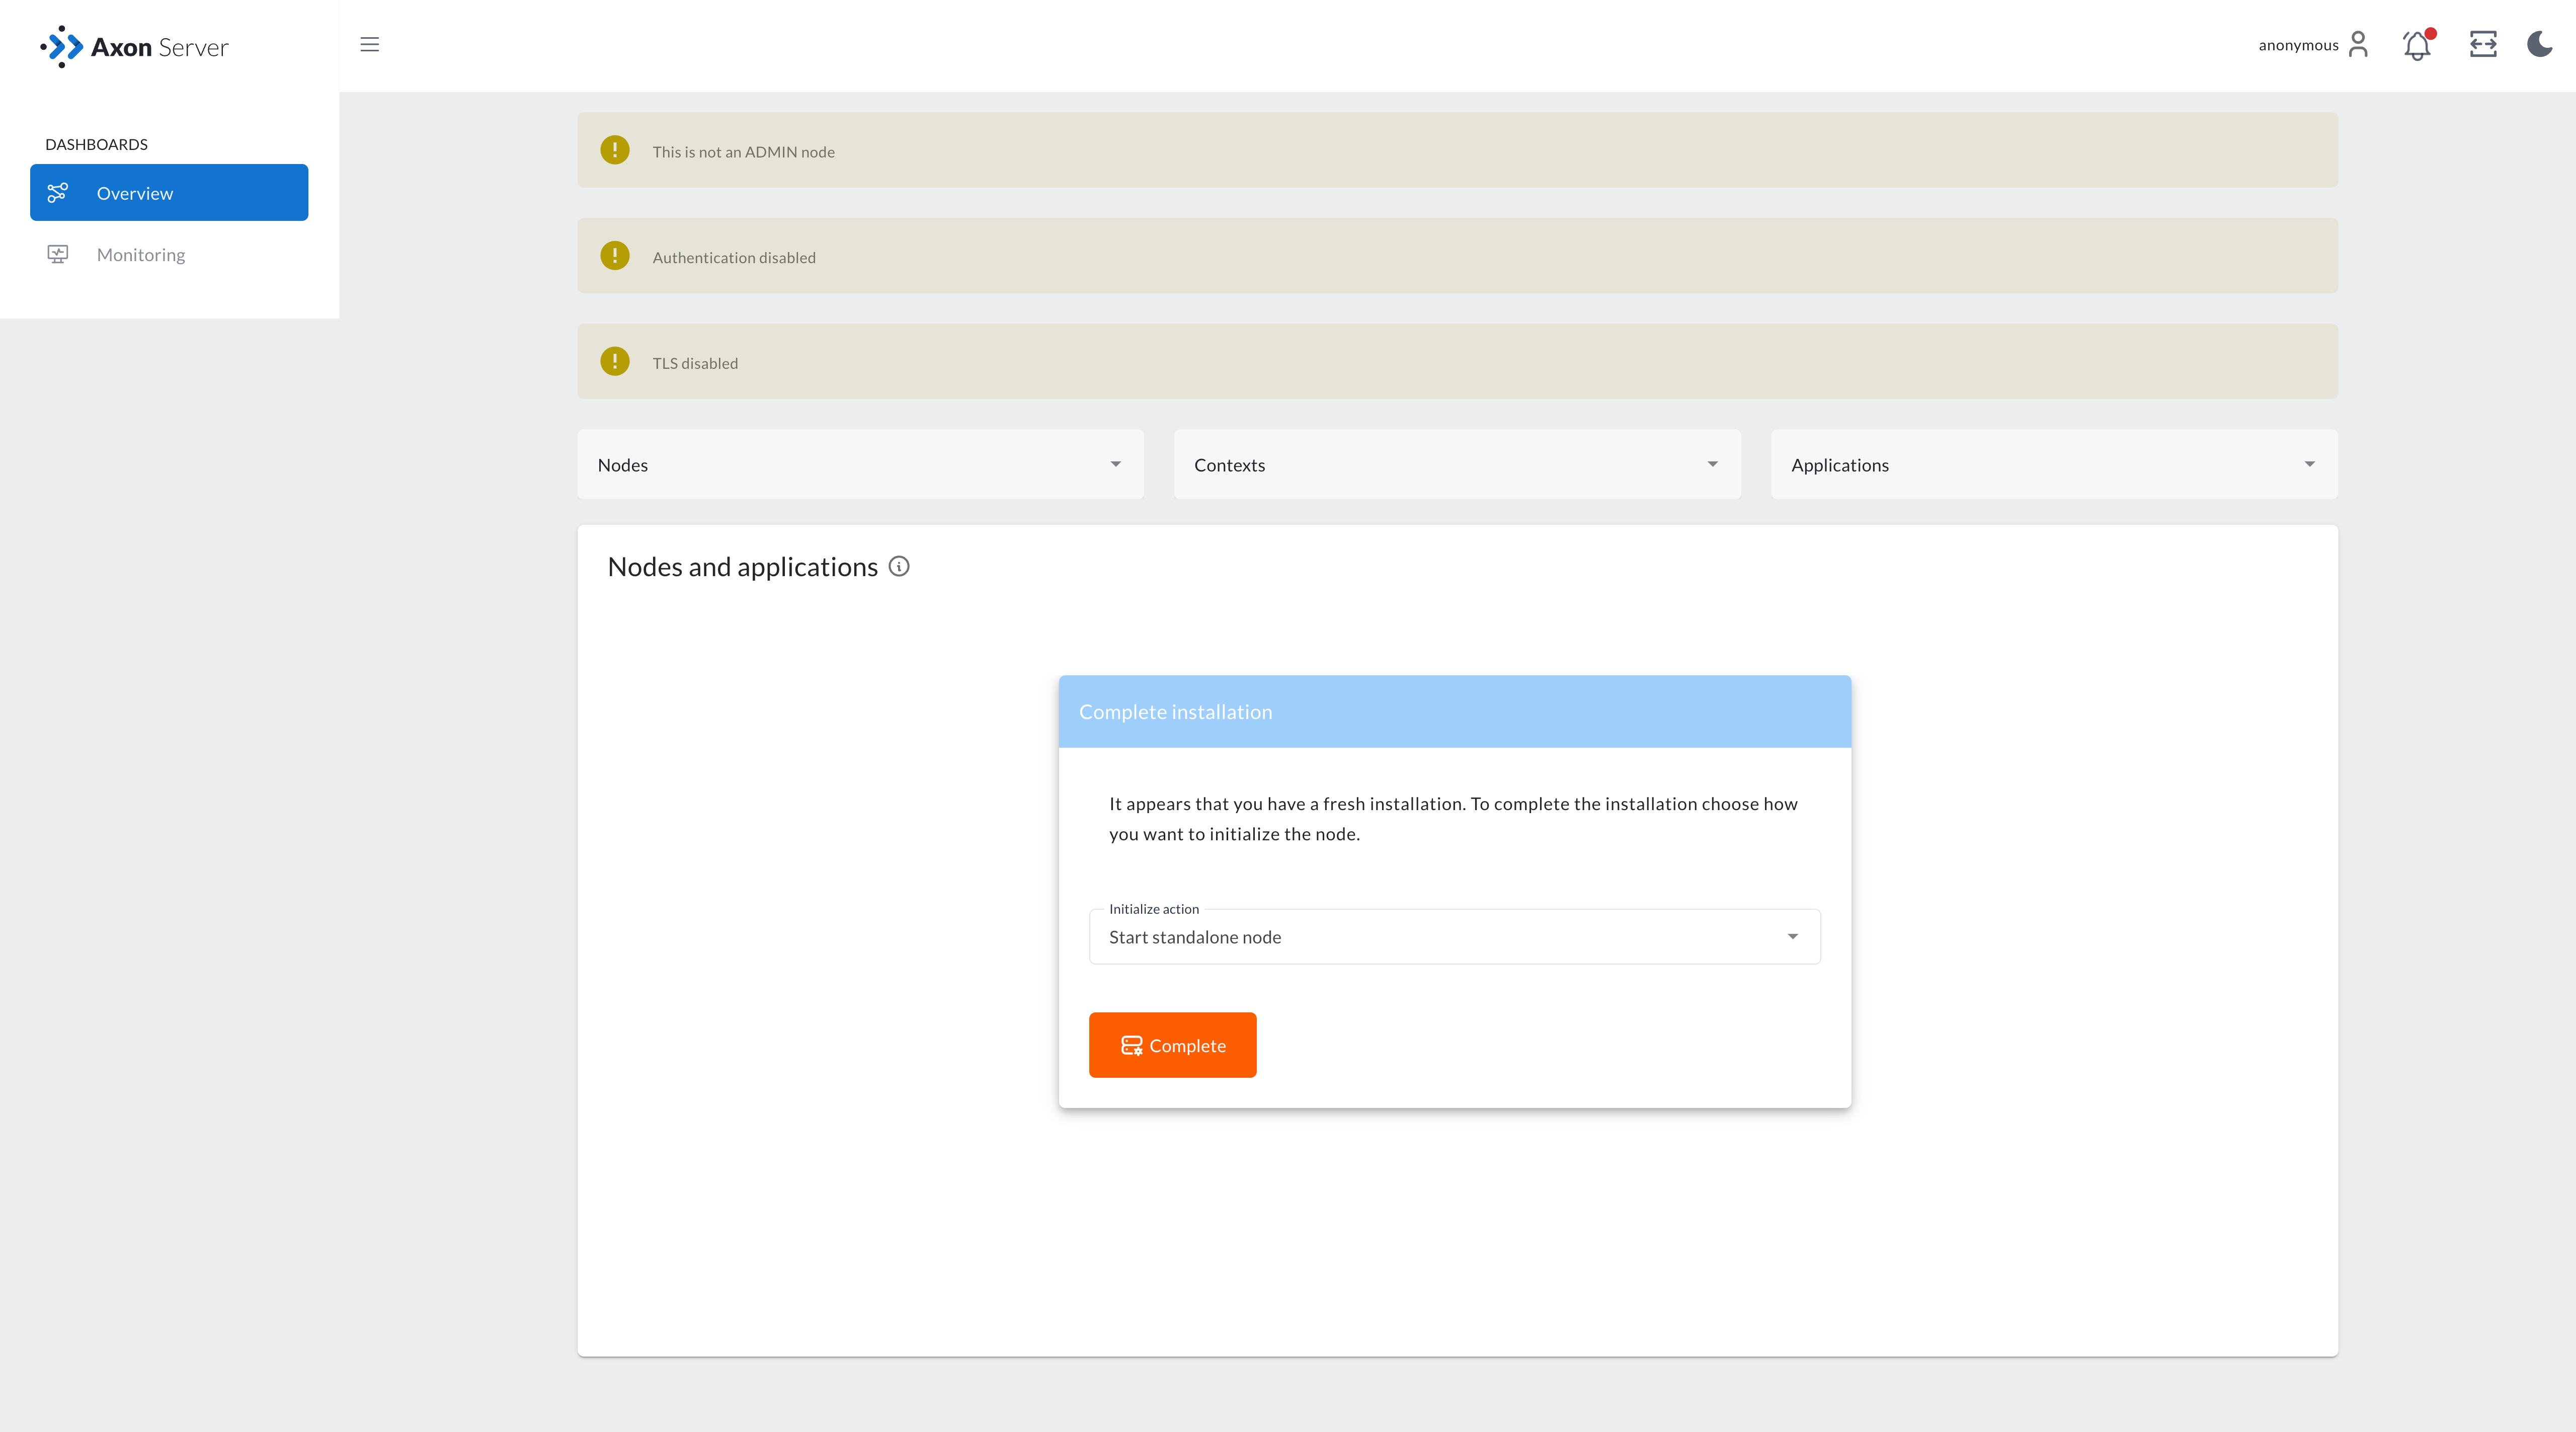Click the layout width switch icon
This screenshot has width=2576, height=1432.
pyautogui.click(x=2482, y=45)
